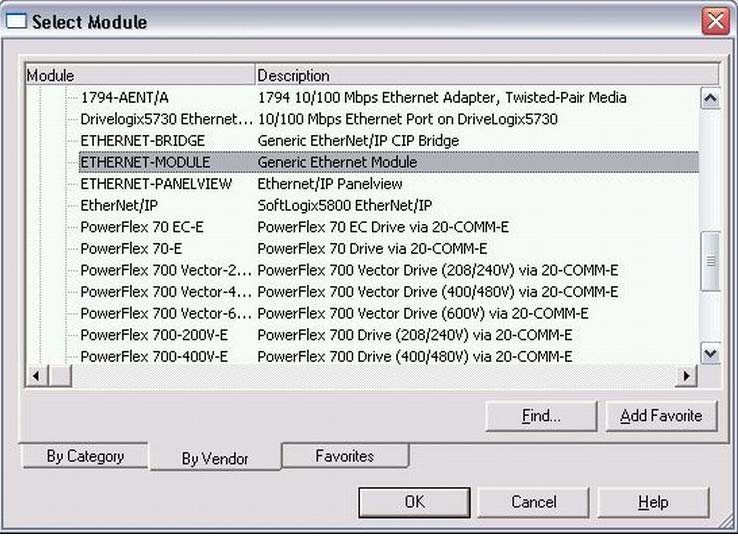738x536 pixels.
Task: Switch to the By Category tab
Action: pos(85,456)
